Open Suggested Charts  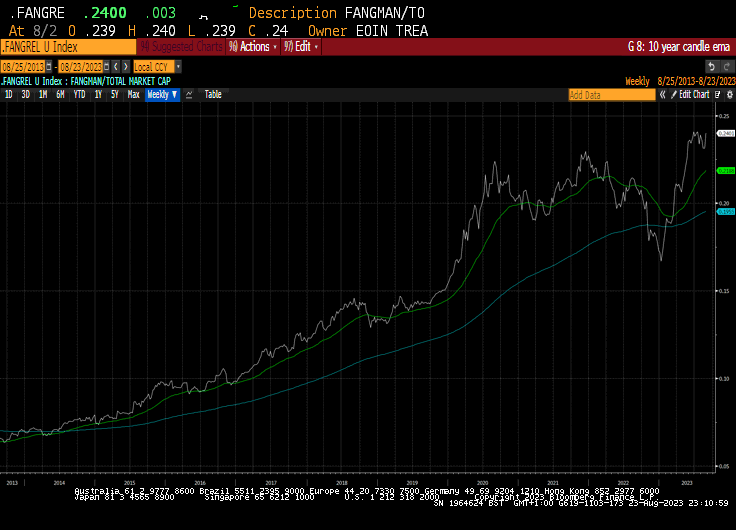point(182,47)
